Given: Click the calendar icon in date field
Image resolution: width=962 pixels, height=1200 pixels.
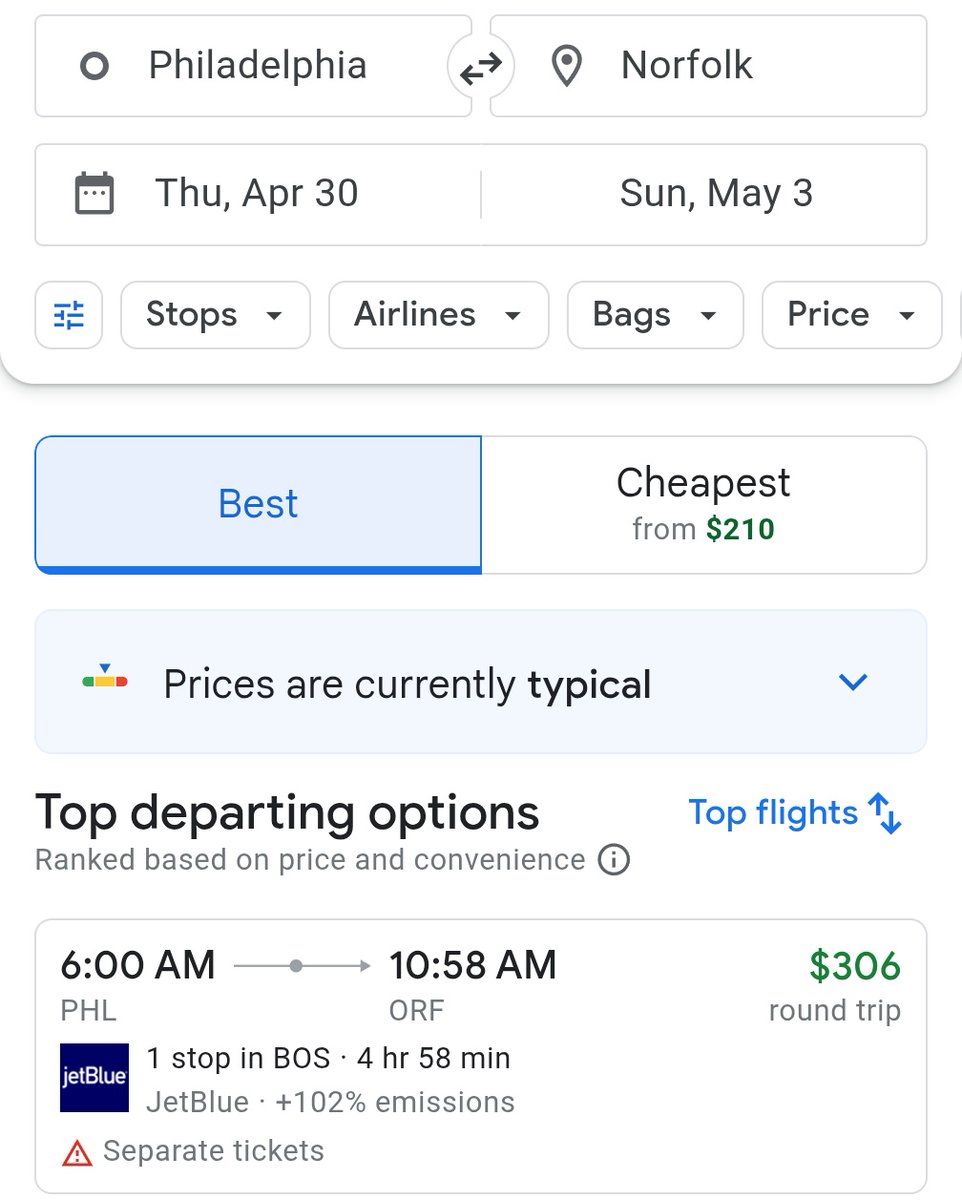Looking at the screenshot, I should (x=95, y=193).
